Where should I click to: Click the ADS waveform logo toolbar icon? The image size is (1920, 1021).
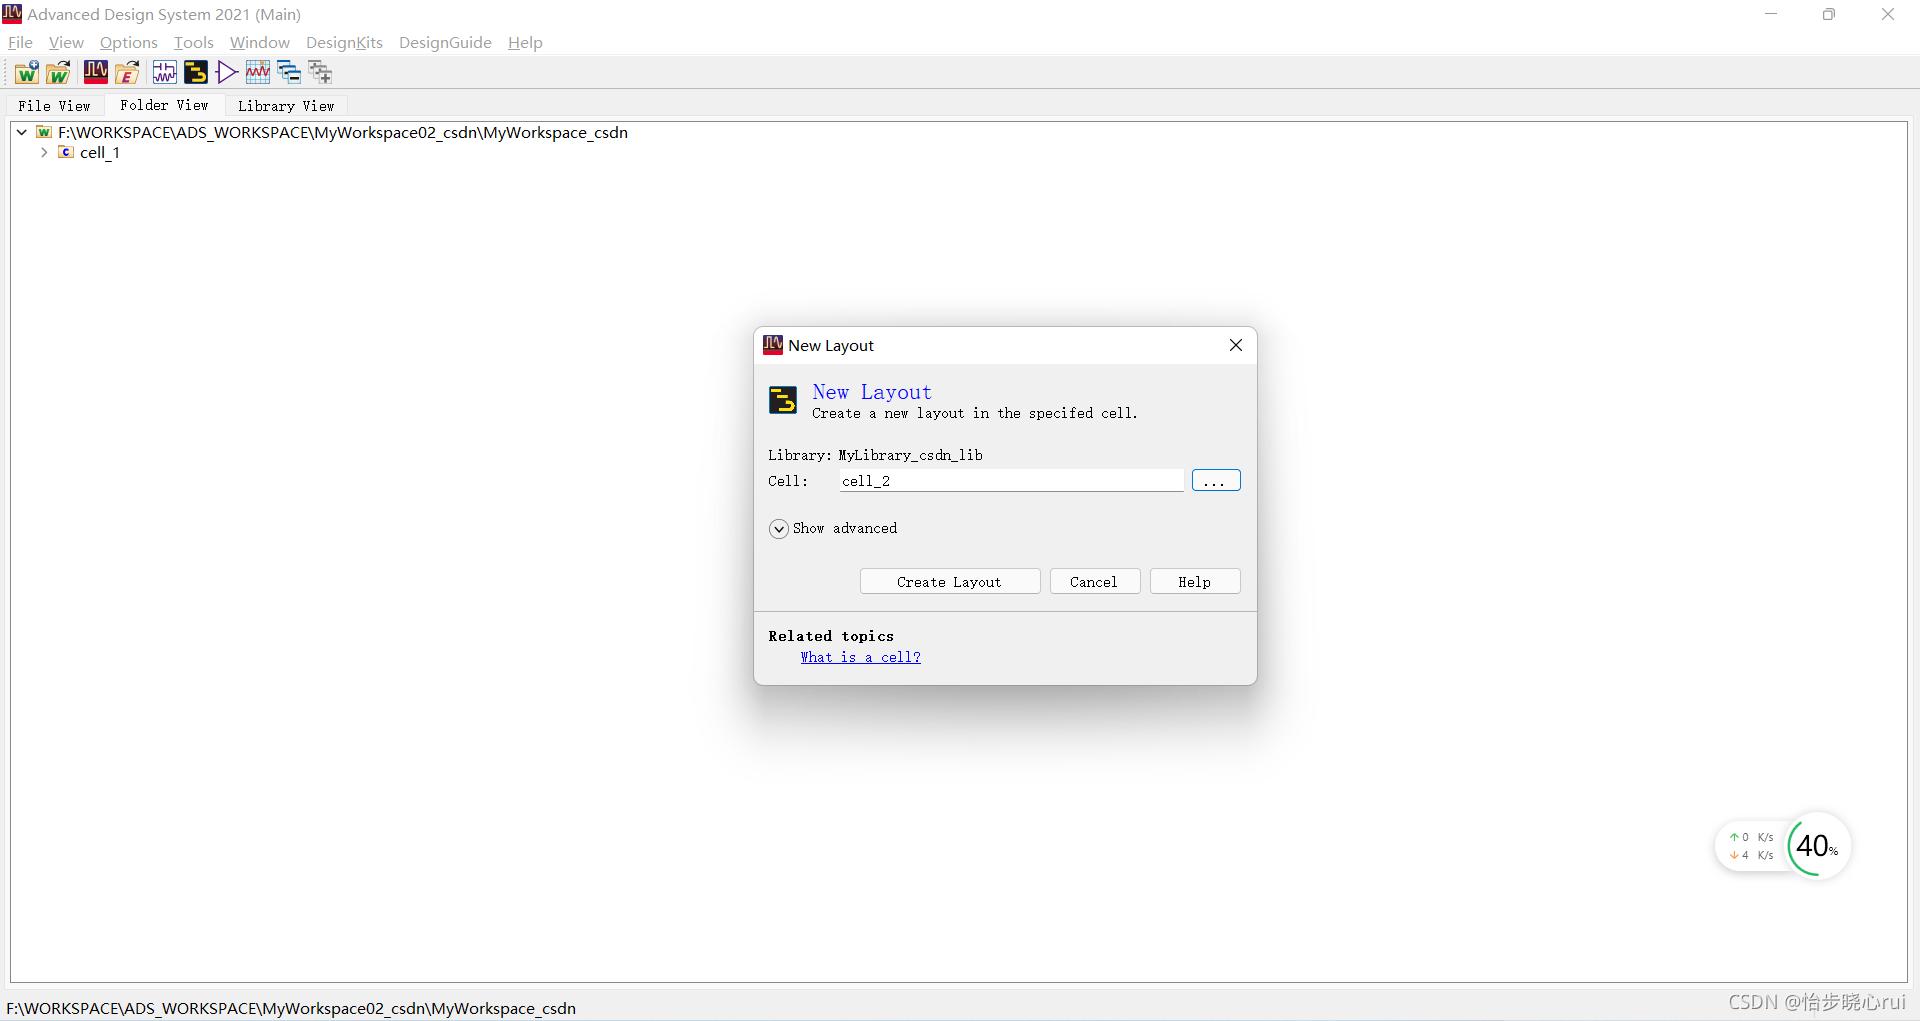click(96, 72)
